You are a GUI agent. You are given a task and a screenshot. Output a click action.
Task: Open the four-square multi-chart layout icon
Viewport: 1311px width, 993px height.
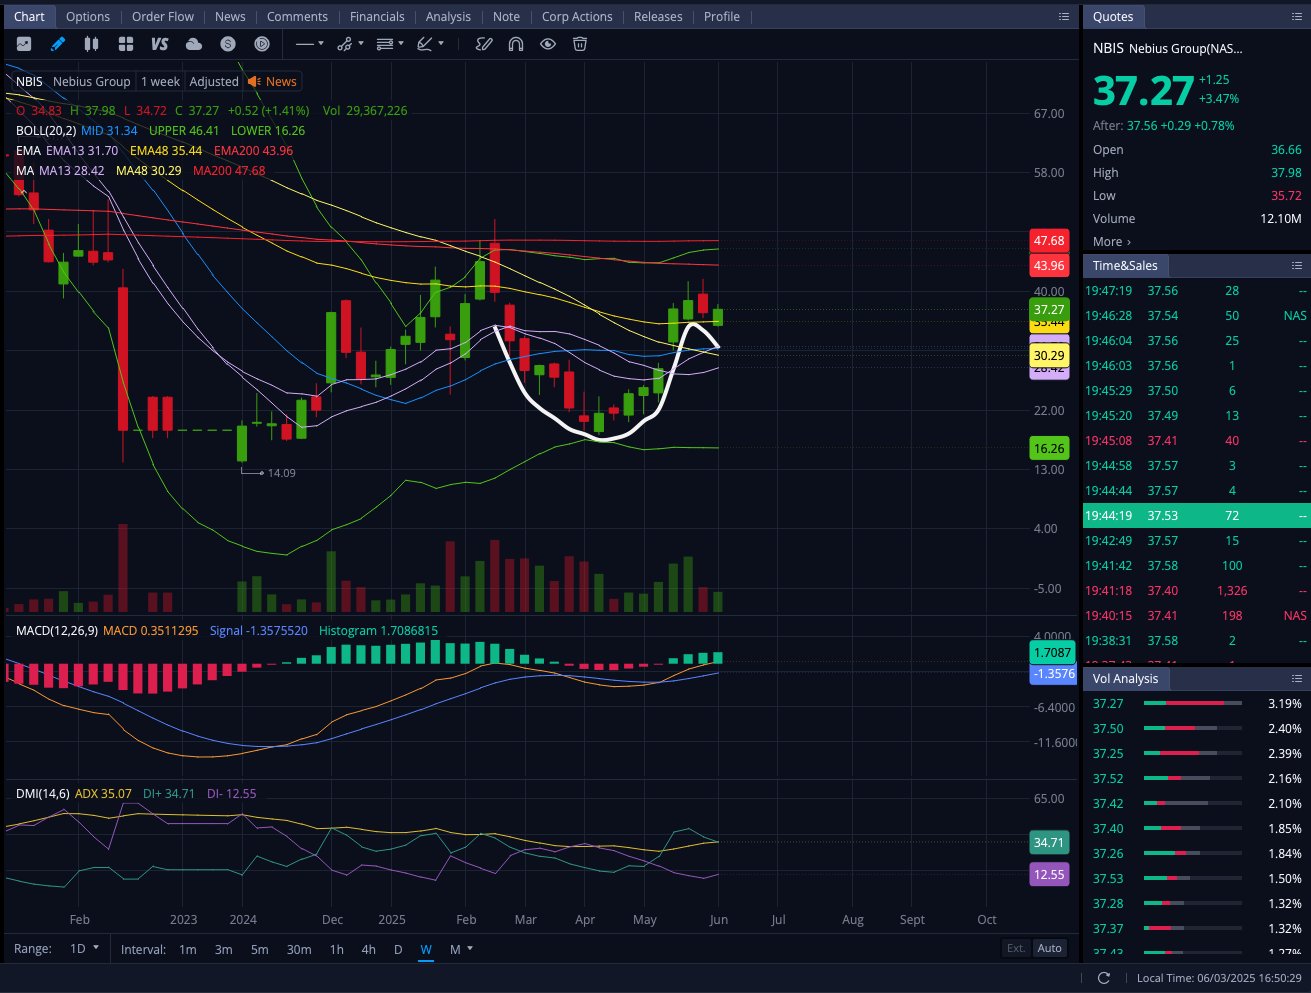point(126,44)
